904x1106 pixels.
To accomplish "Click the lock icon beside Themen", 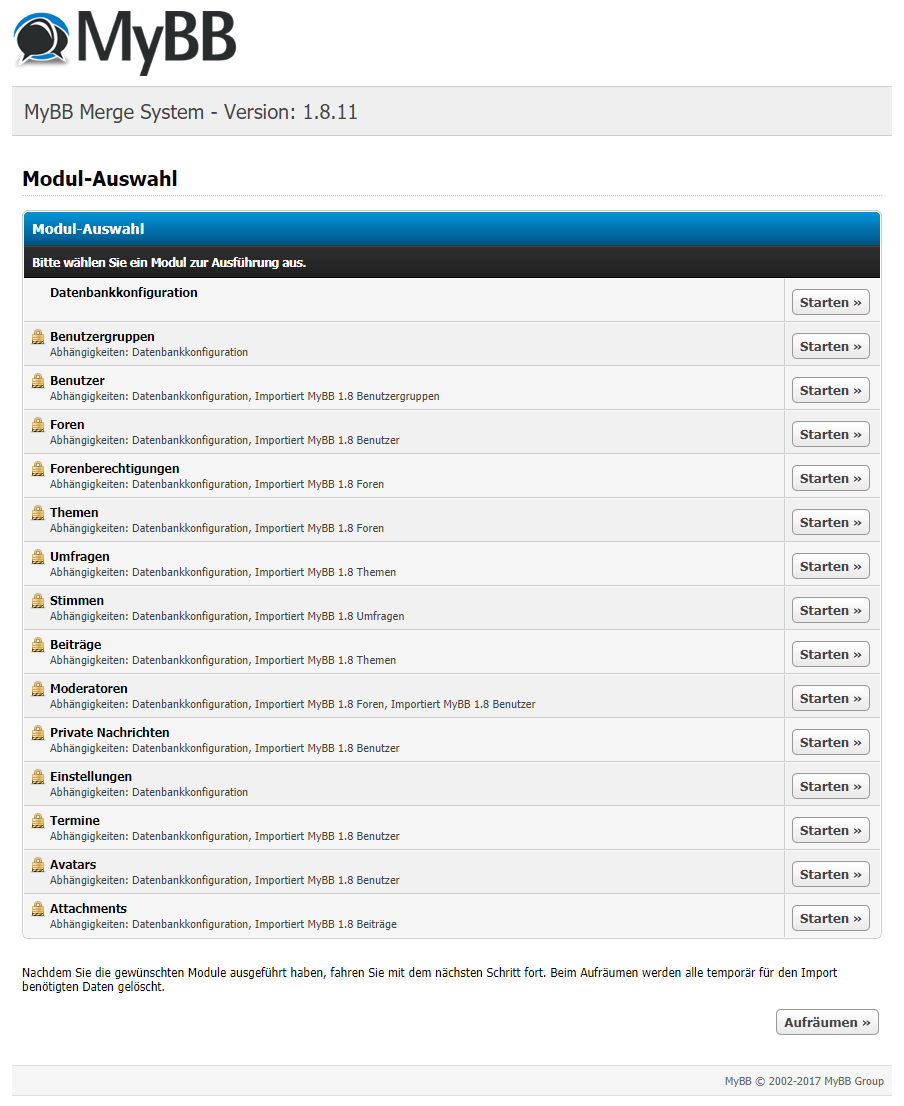I will [38, 513].
